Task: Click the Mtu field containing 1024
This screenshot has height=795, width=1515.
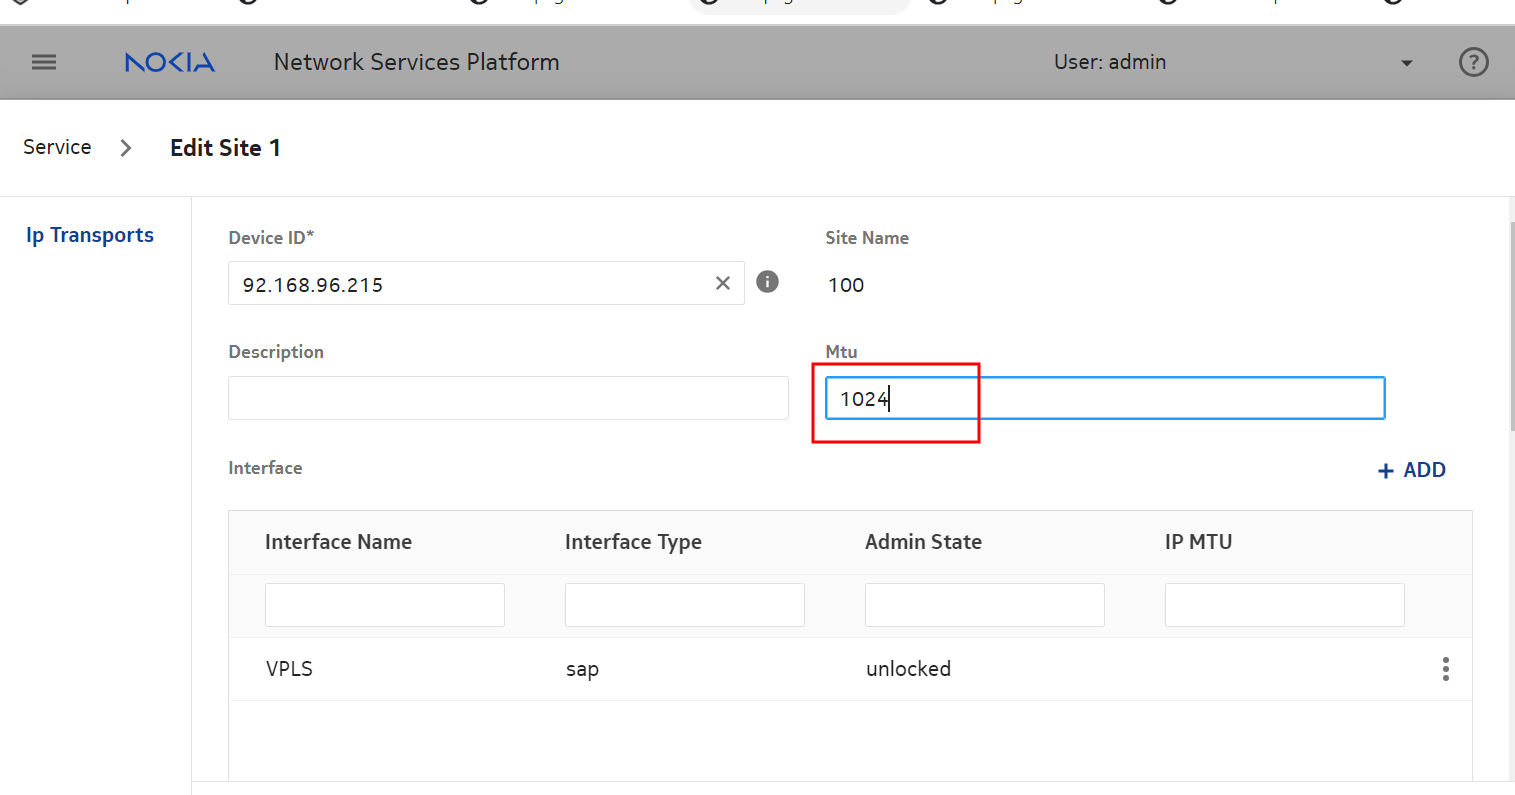Action: 1104,398
